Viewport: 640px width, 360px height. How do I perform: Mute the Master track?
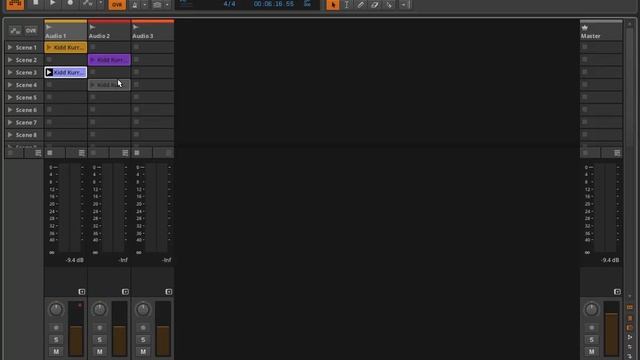pos(591,351)
